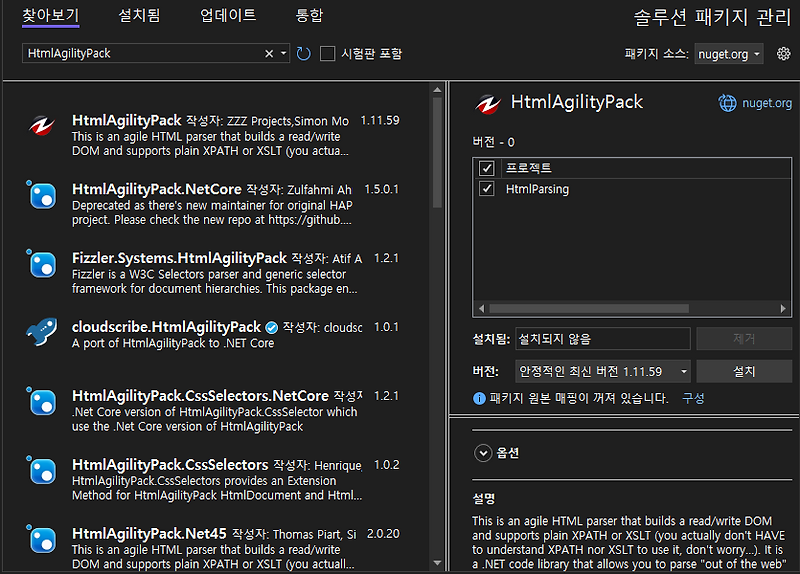Click the info icon for package source mapping
Viewport: 800px width, 574px height.
[479, 398]
